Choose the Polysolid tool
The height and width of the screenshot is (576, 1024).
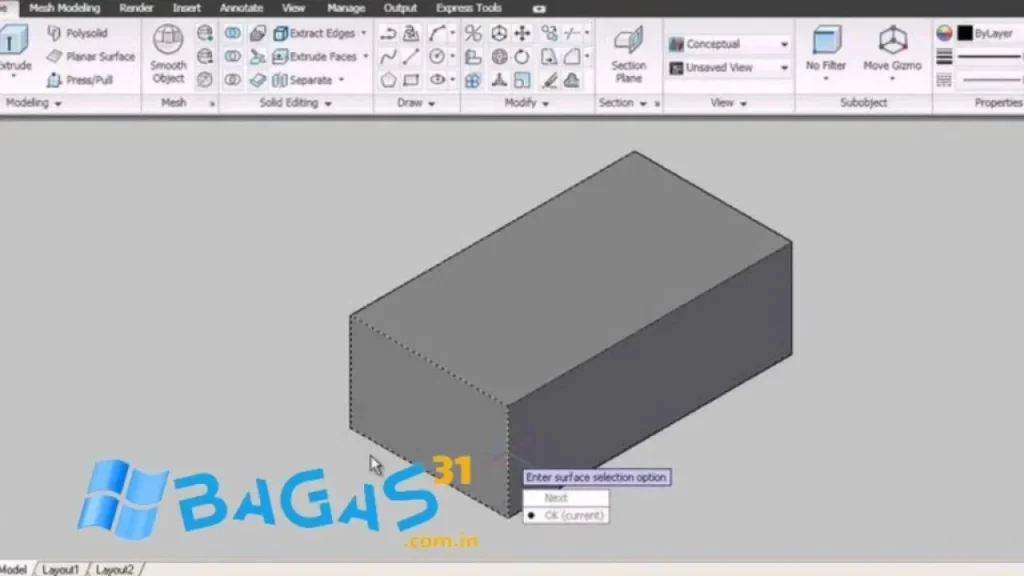[x=78, y=33]
